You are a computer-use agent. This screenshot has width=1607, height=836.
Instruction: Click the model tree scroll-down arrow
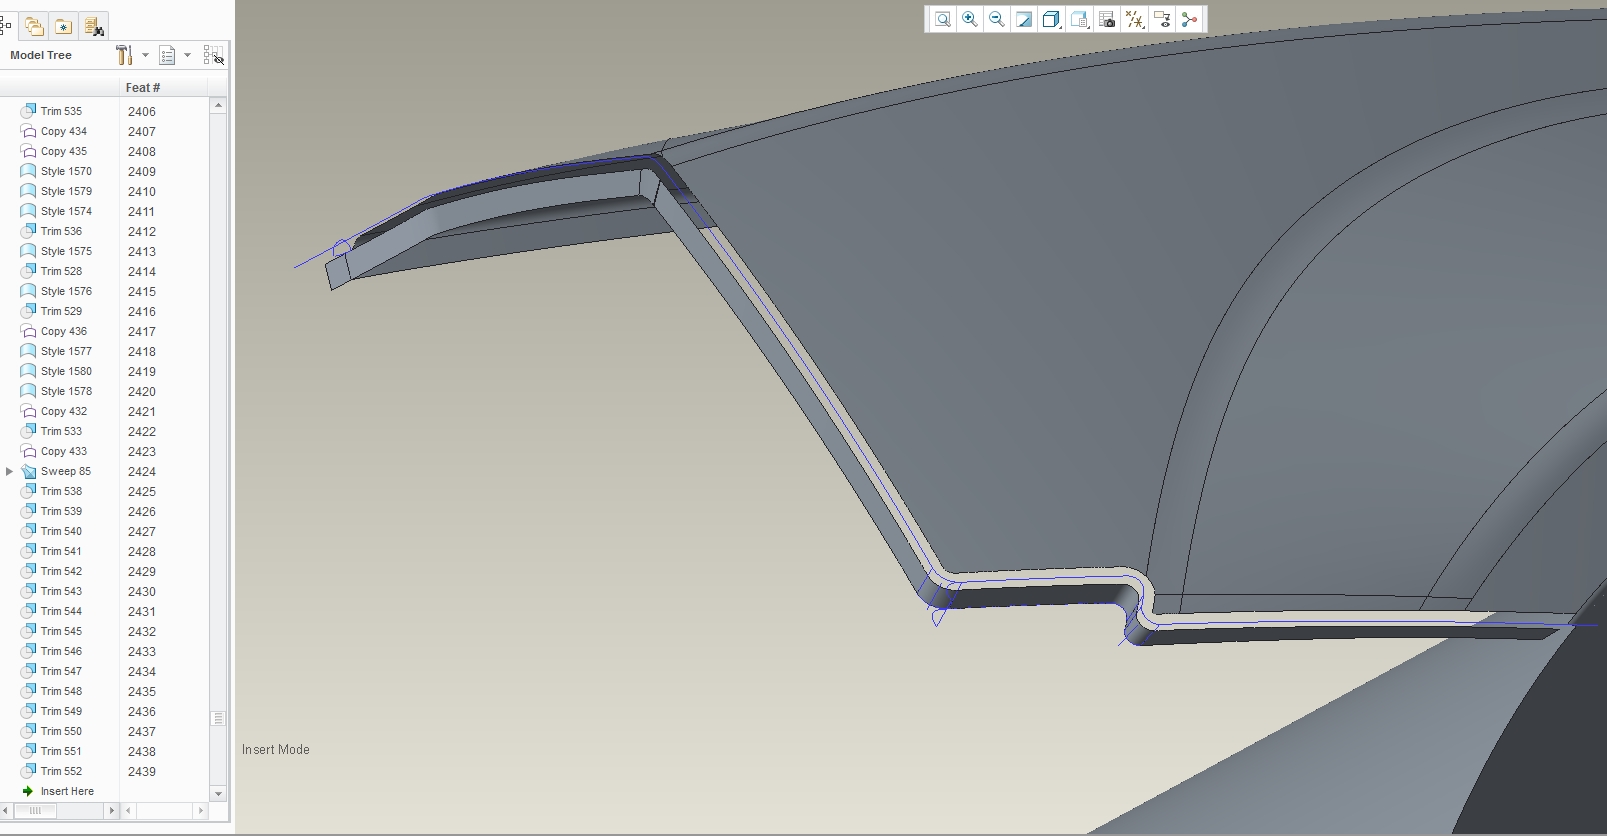coord(218,793)
